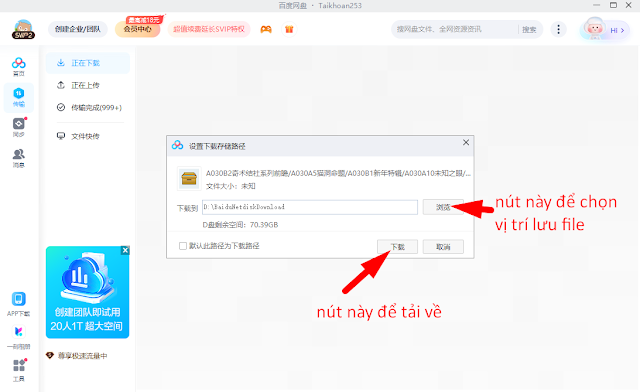Click the game controller icon in header
This screenshot has height=392, width=640.
click(266, 29)
